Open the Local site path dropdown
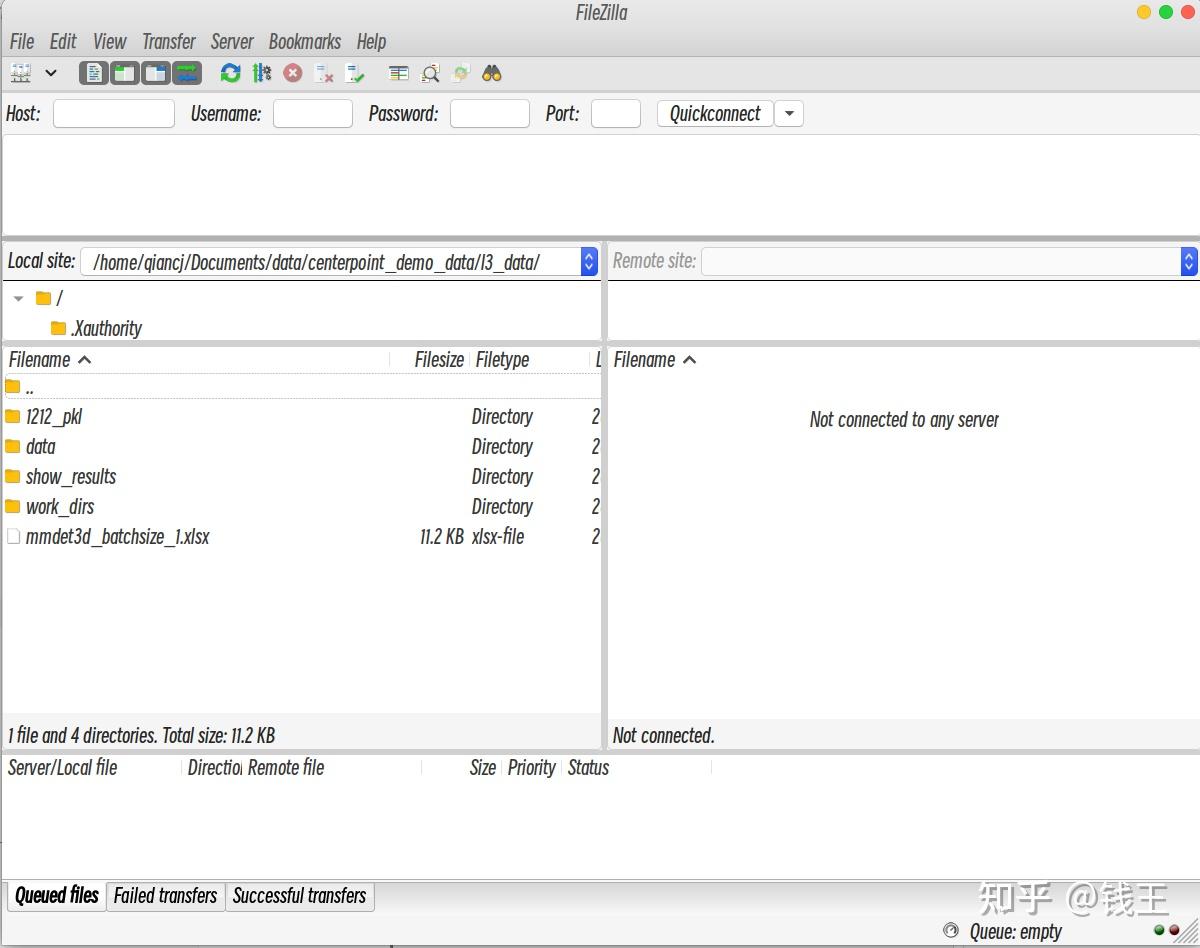 point(589,262)
